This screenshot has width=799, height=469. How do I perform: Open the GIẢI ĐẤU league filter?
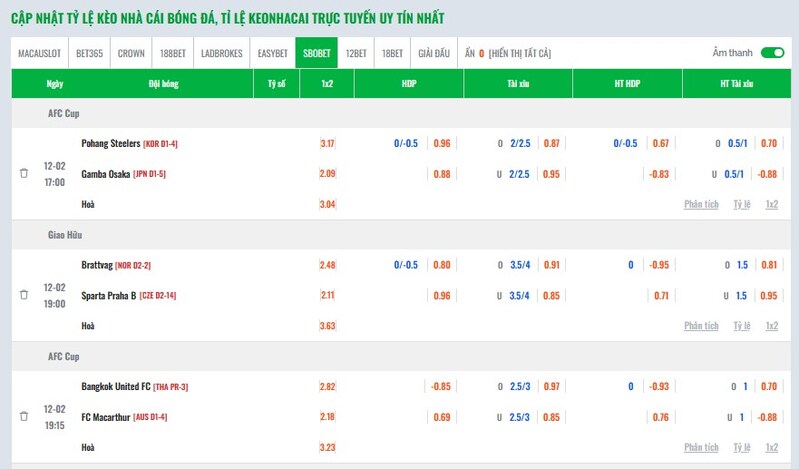click(433, 53)
